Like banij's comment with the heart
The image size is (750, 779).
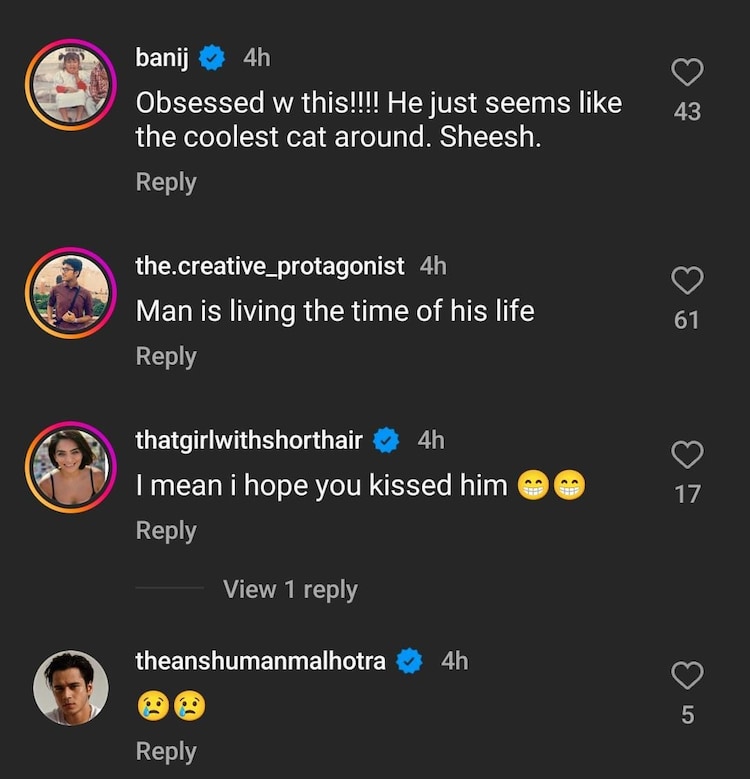click(x=687, y=72)
